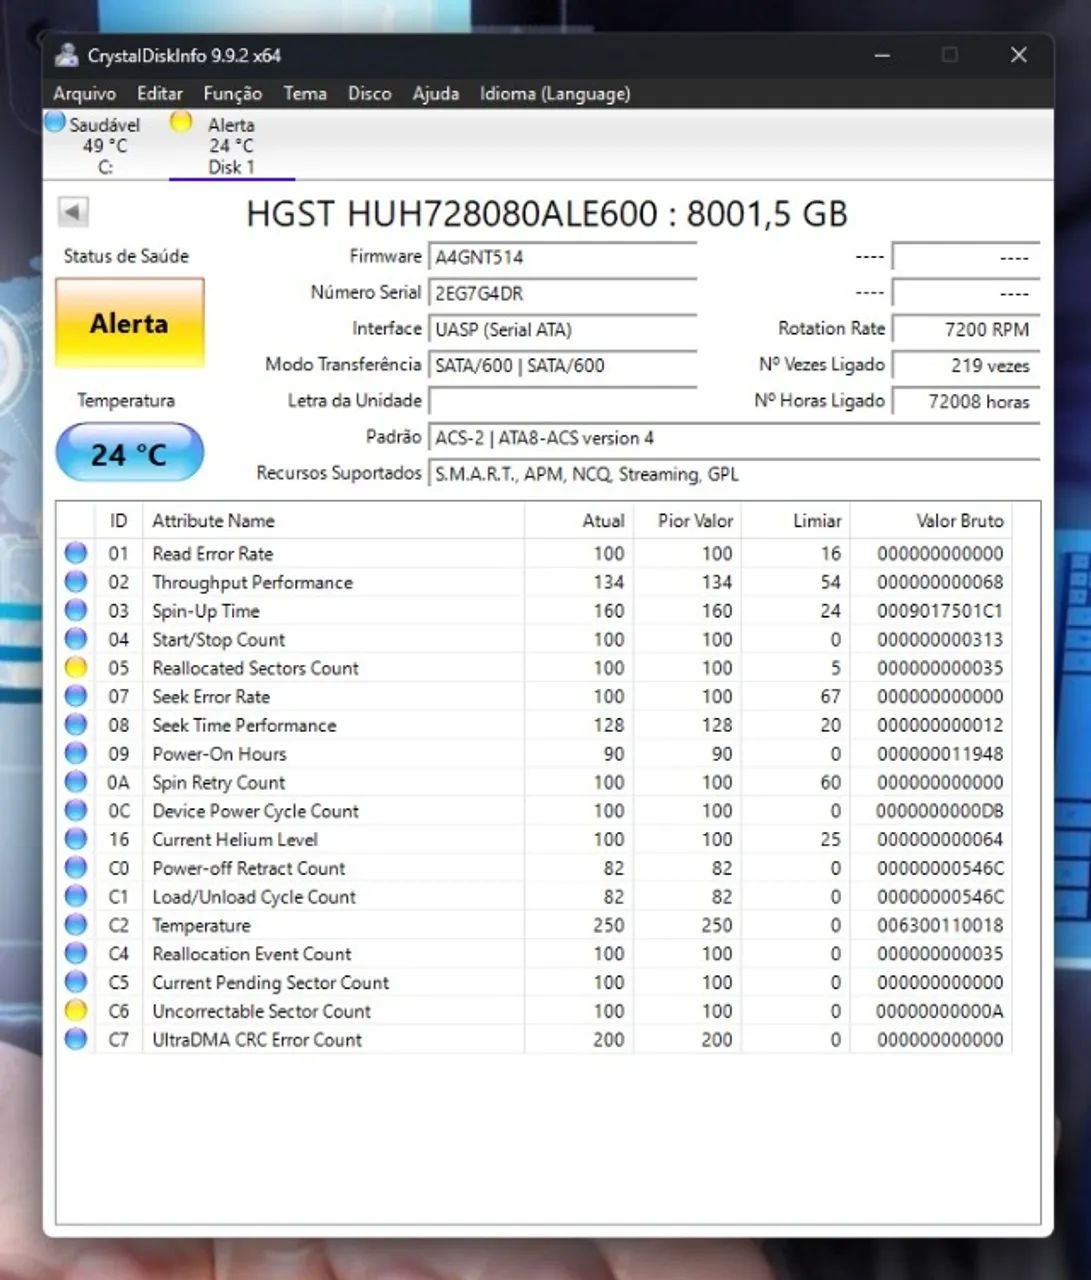The height and width of the screenshot is (1280, 1091).
Task: Click the Rotation Rate value 7200 RPM
Action: tap(966, 329)
